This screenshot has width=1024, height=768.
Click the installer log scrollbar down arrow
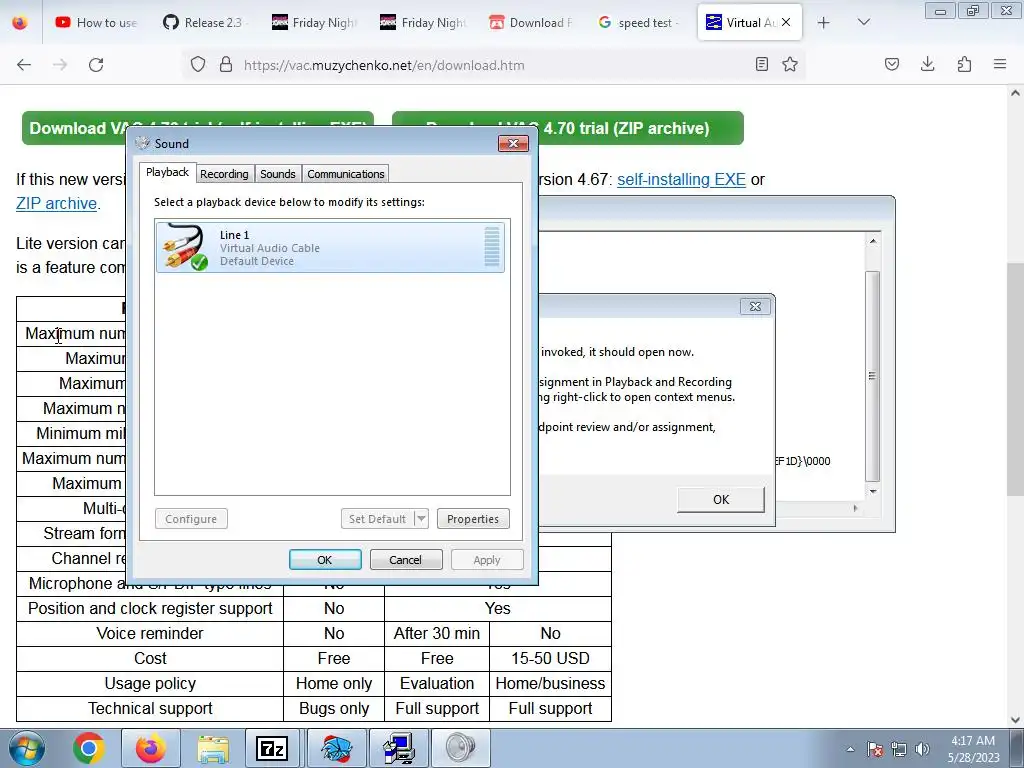pos(872,491)
